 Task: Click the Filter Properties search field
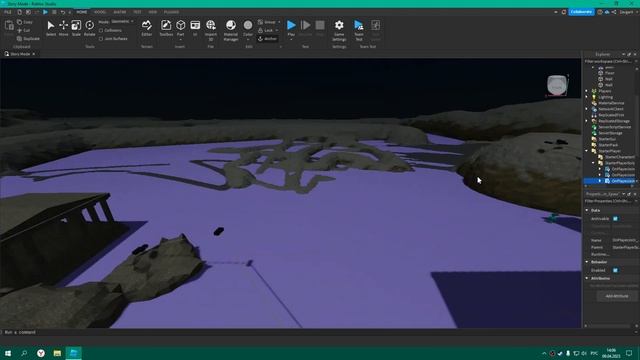[608, 201]
